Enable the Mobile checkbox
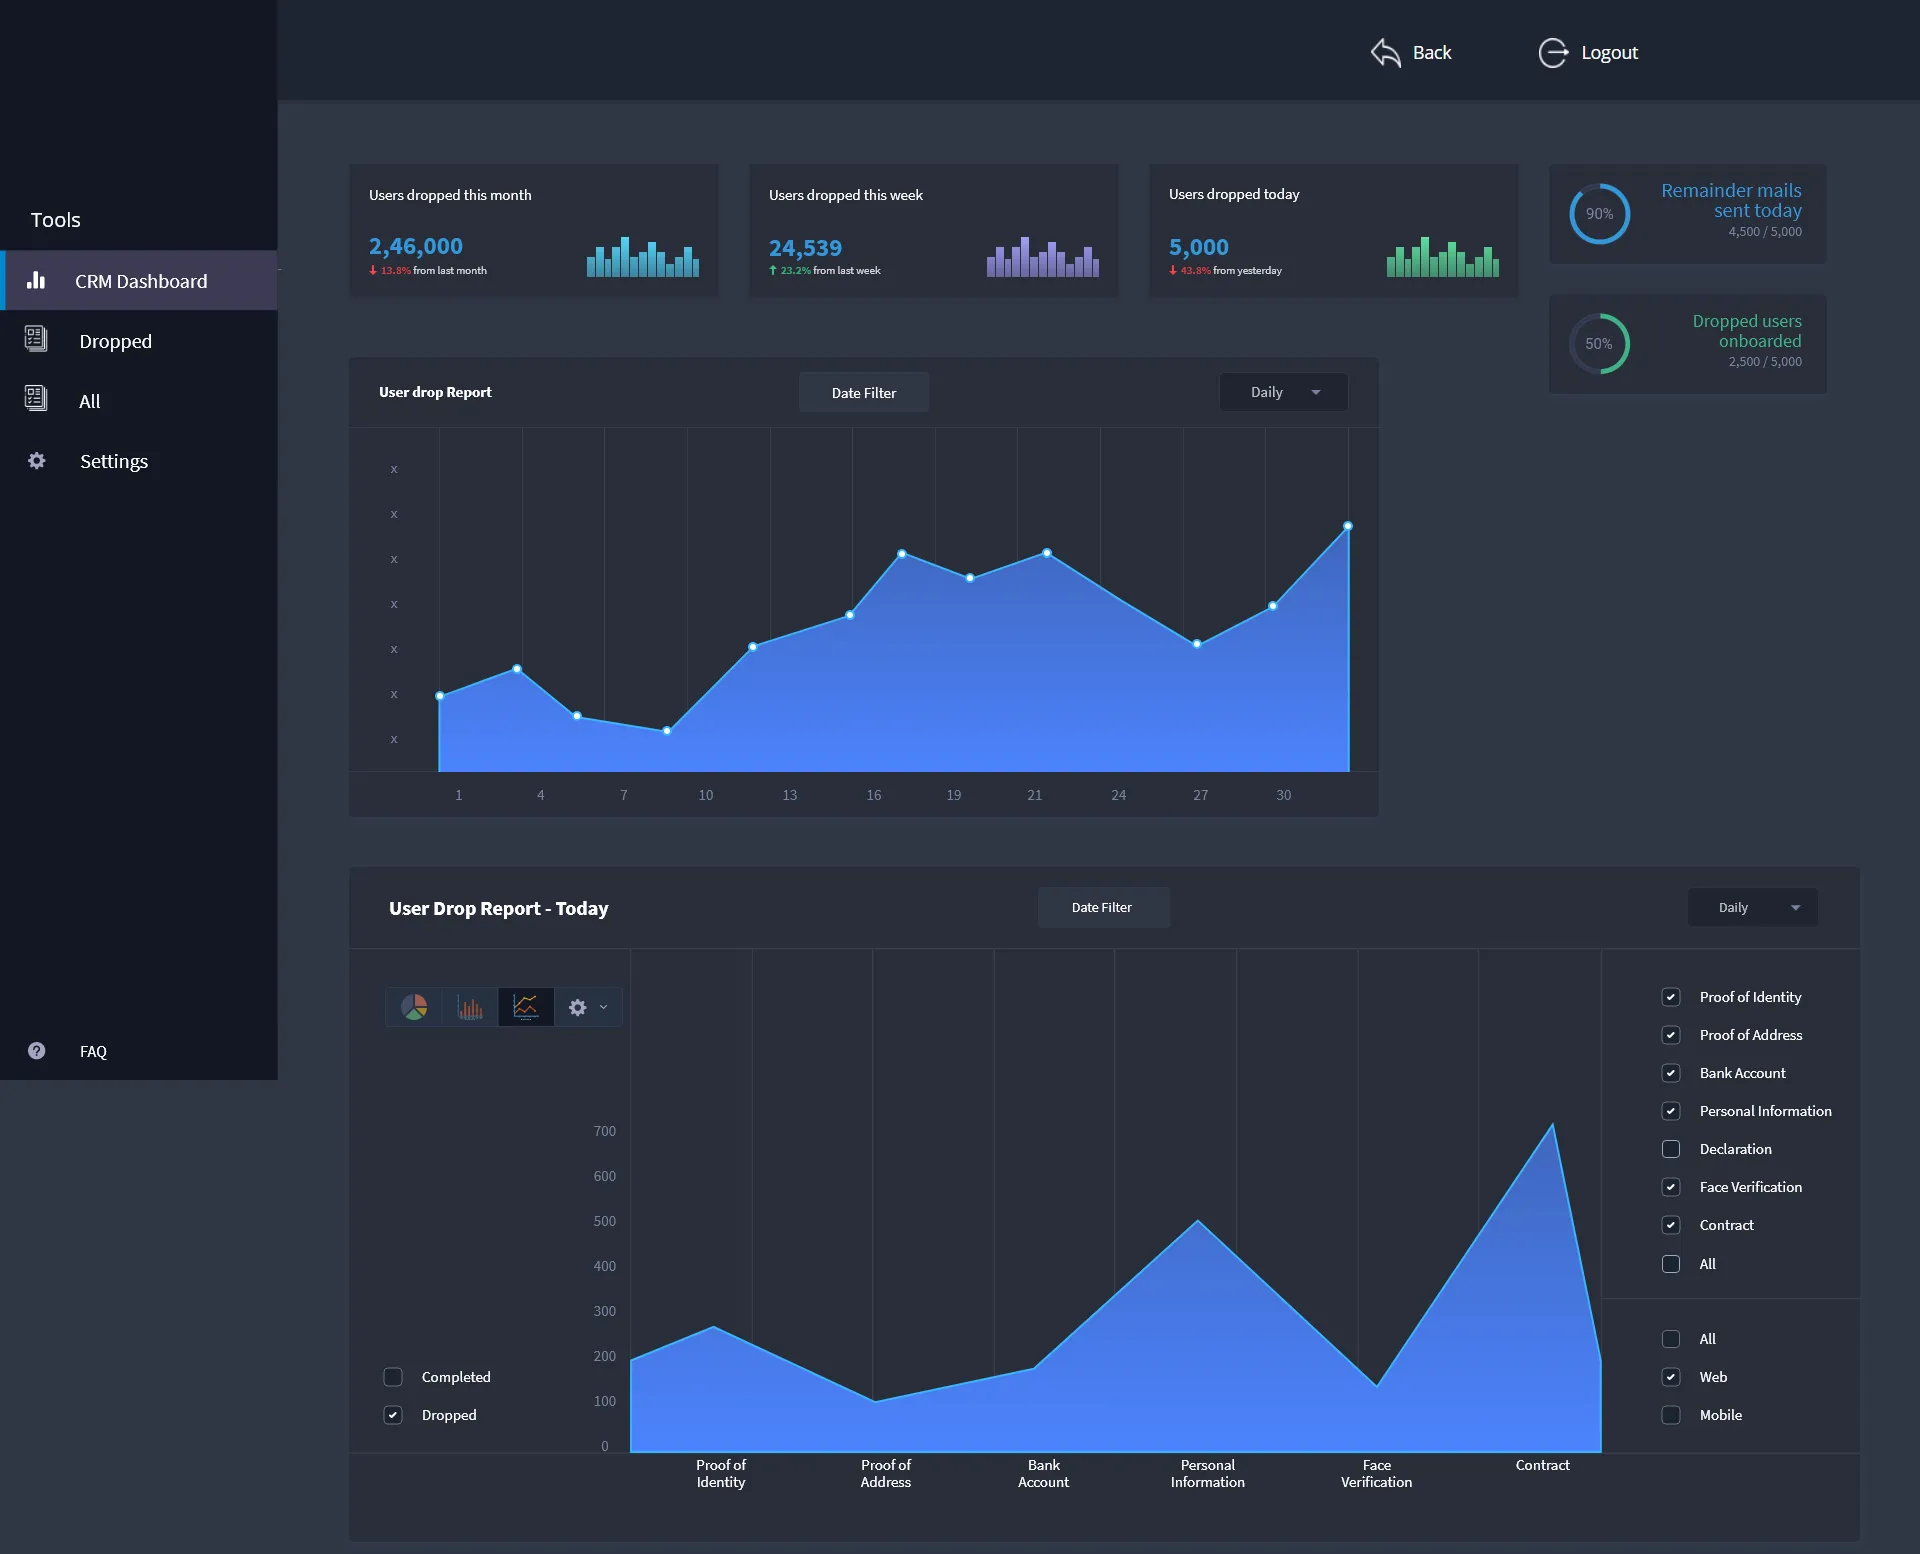This screenshot has width=1920, height=1554. [x=1671, y=1415]
